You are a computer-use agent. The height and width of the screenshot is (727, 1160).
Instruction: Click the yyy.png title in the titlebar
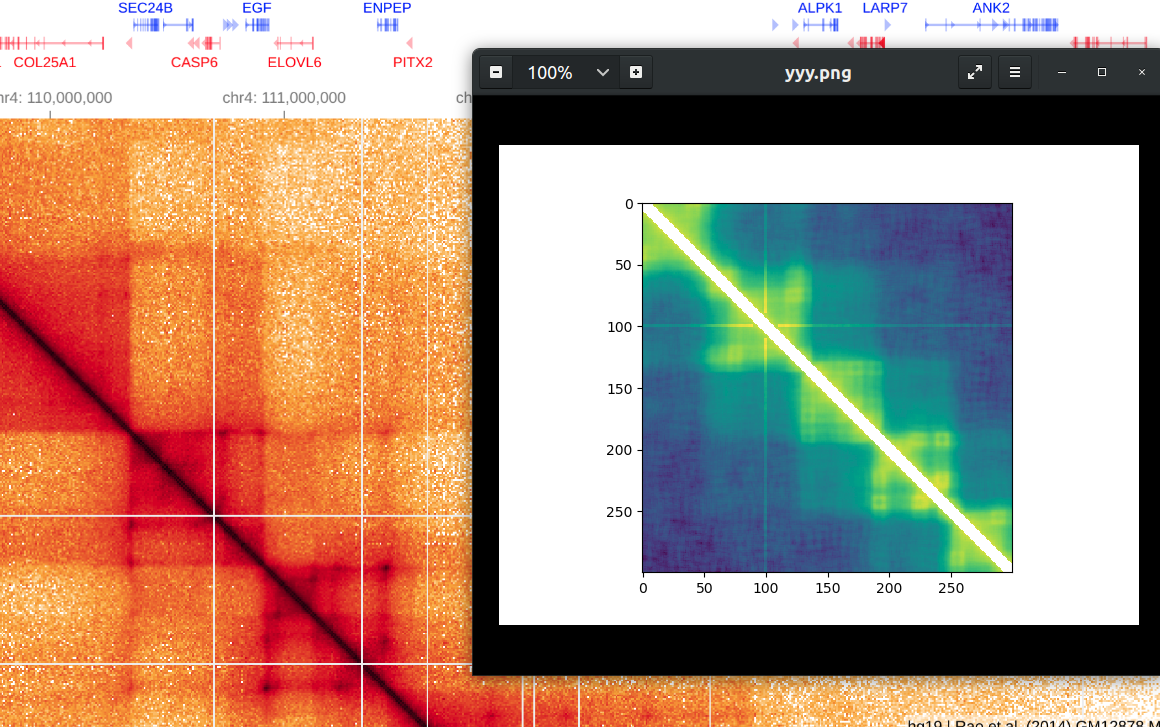(818, 72)
